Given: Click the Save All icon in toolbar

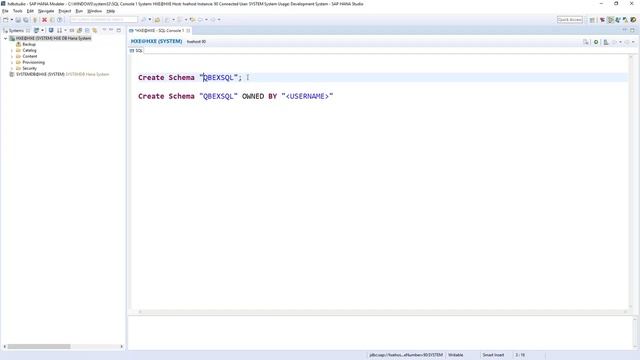Looking at the screenshot, I should [x=26, y=20].
